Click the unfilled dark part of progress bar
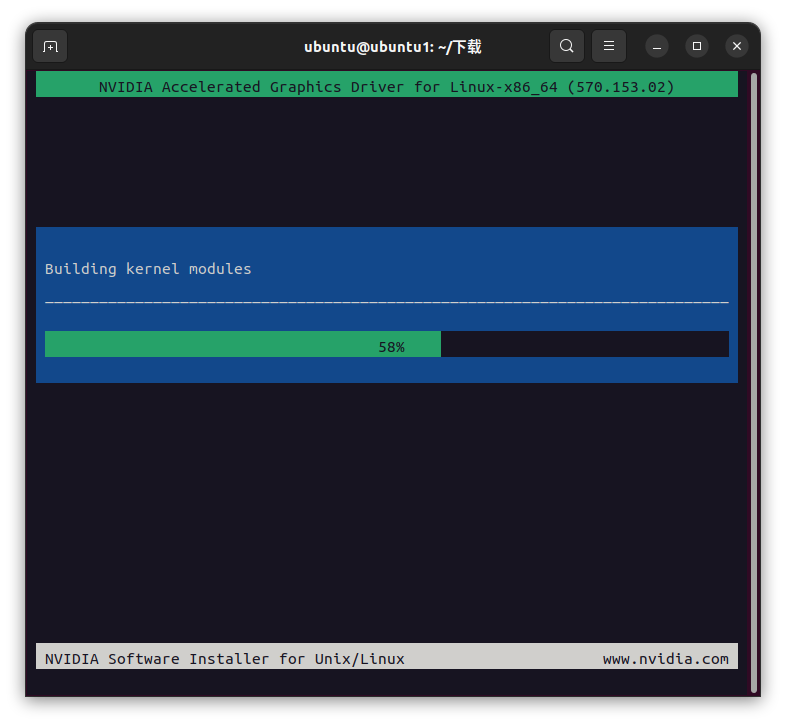 coord(585,345)
